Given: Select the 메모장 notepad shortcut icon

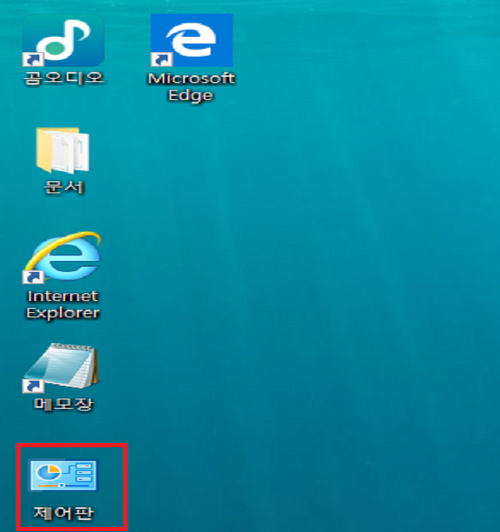Looking at the screenshot, I should point(61,368).
